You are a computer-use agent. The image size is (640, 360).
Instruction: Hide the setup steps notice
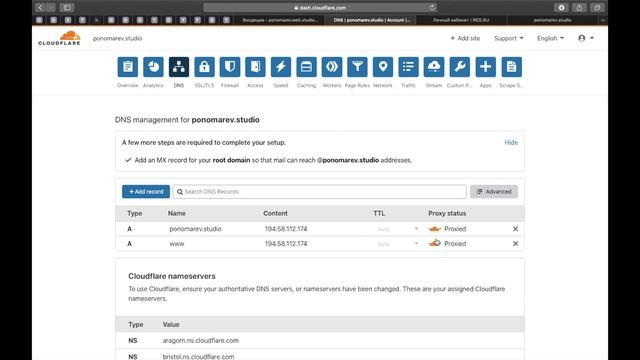[x=511, y=142]
